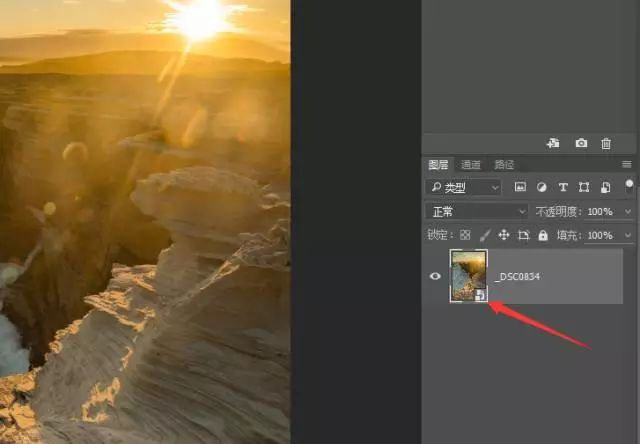Toggle lock all padlock icon
The image size is (640, 444).
coord(543,235)
